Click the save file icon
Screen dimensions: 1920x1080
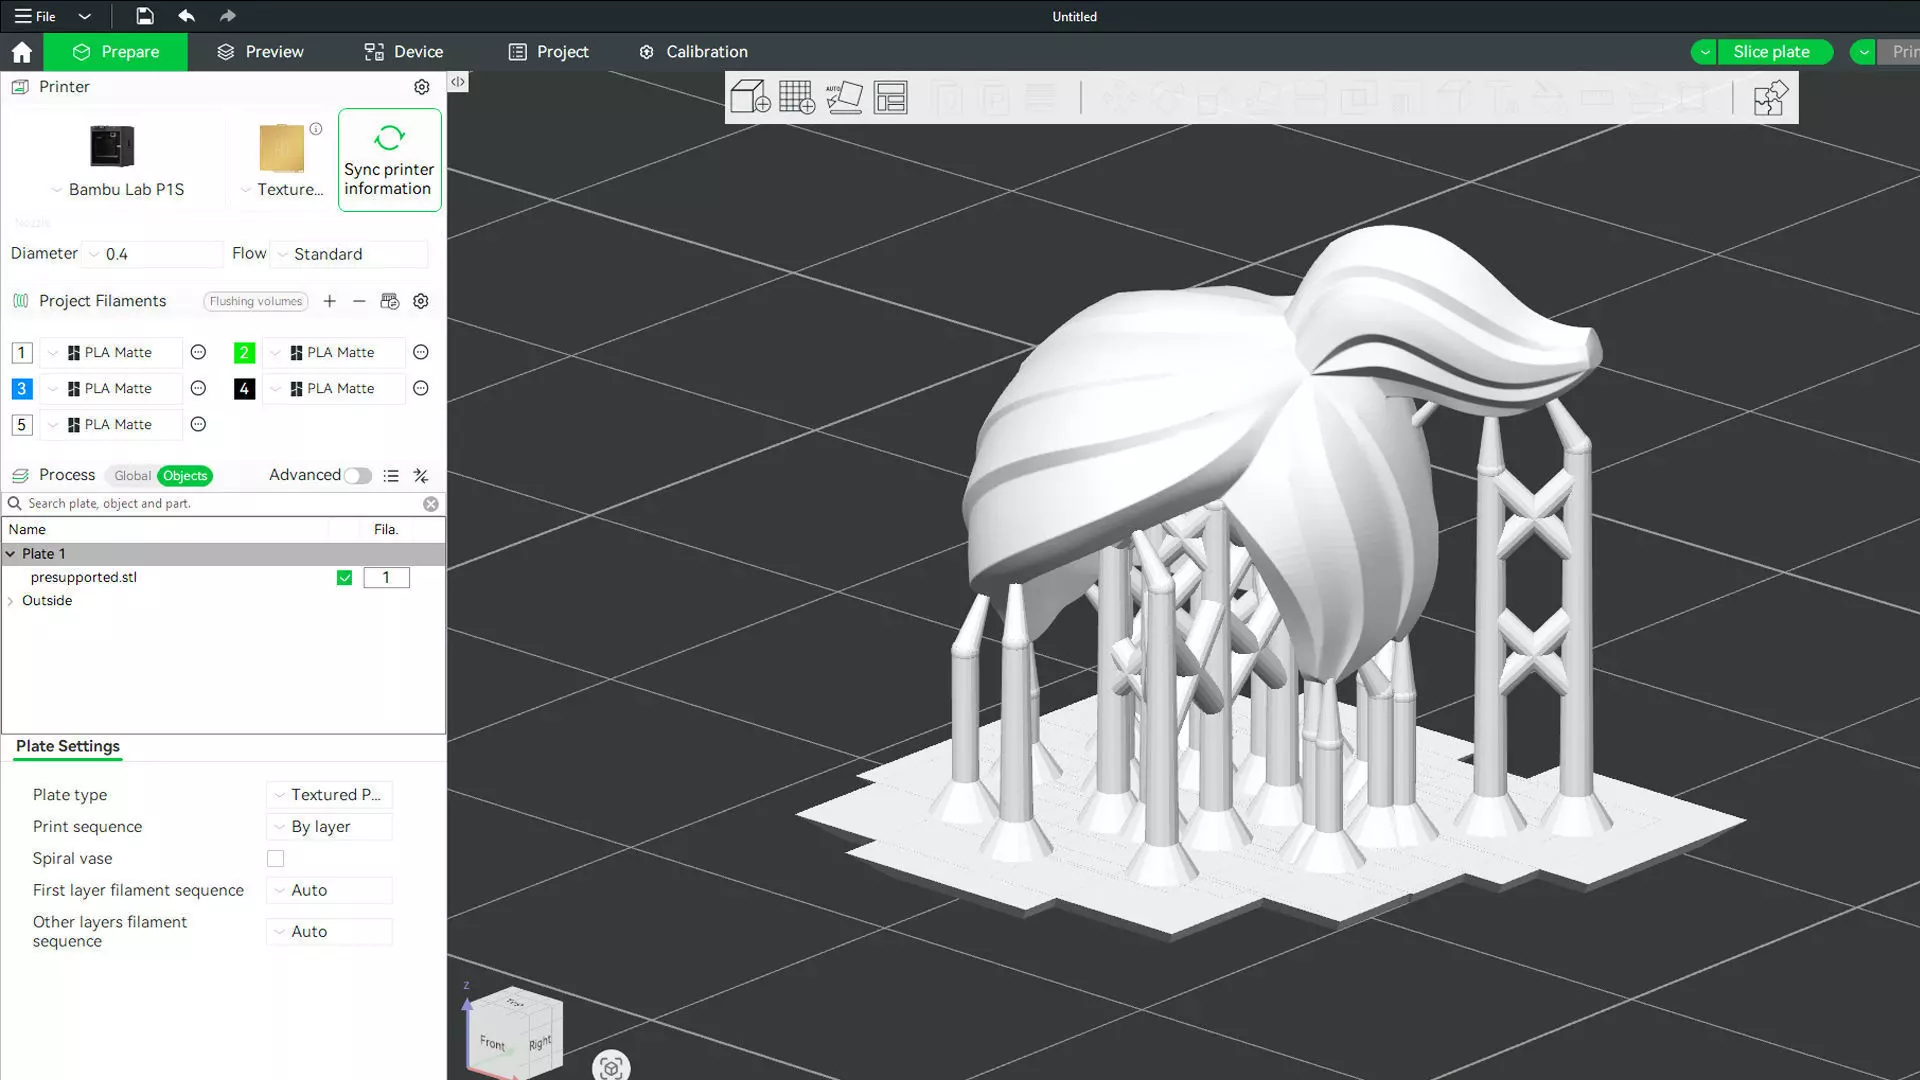pyautogui.click(x=145, y=16)
